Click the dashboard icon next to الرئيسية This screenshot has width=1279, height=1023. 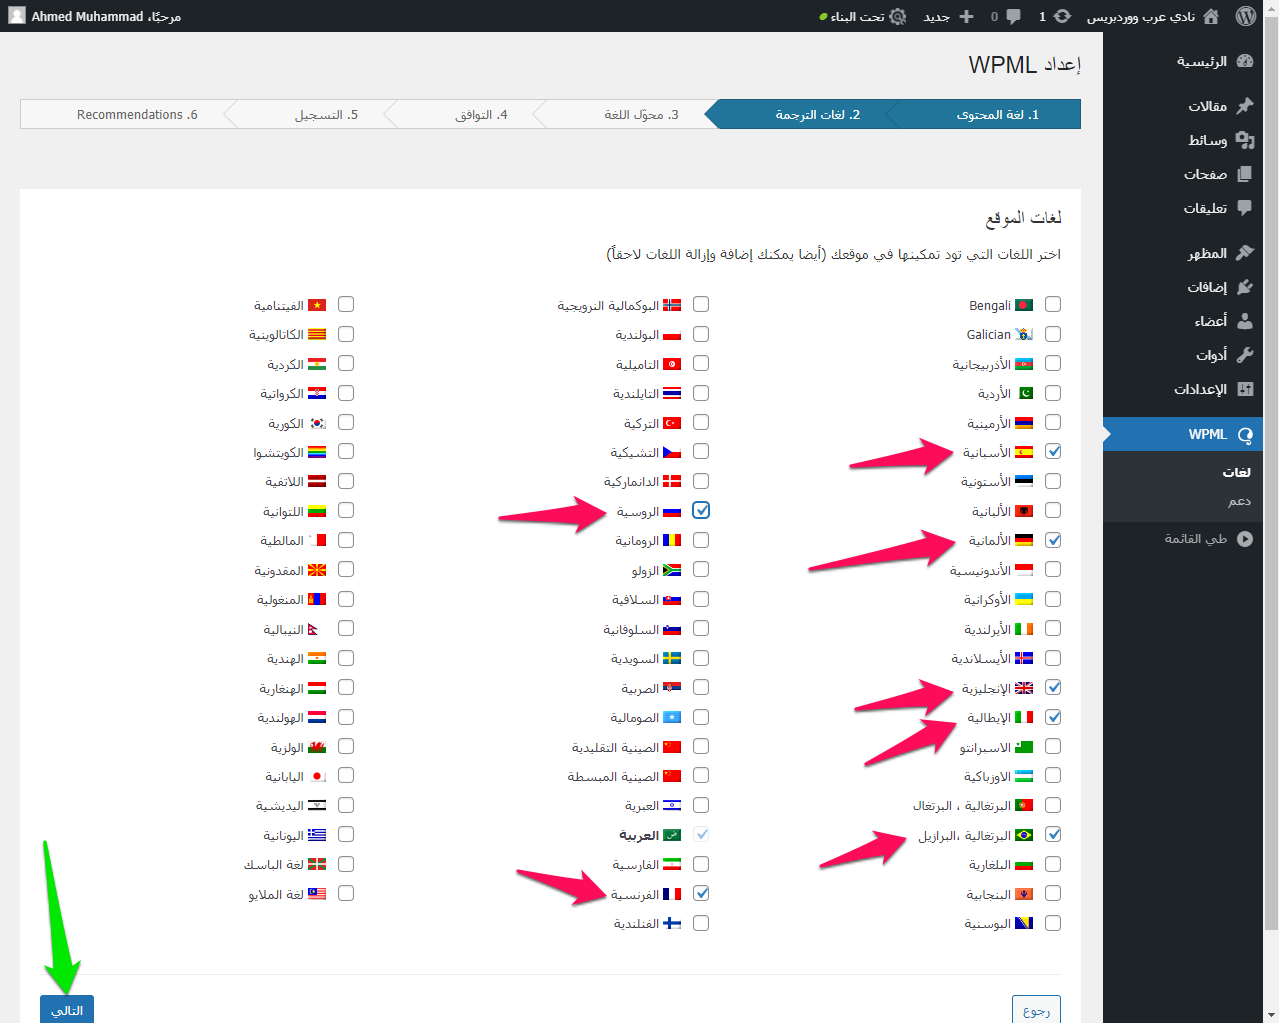coord(1245,61)
